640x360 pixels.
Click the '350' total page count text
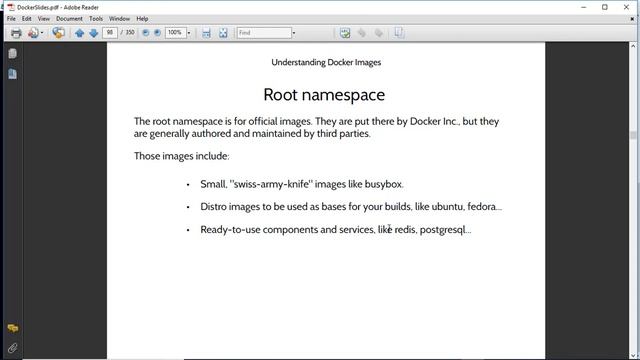click(130, 33)
